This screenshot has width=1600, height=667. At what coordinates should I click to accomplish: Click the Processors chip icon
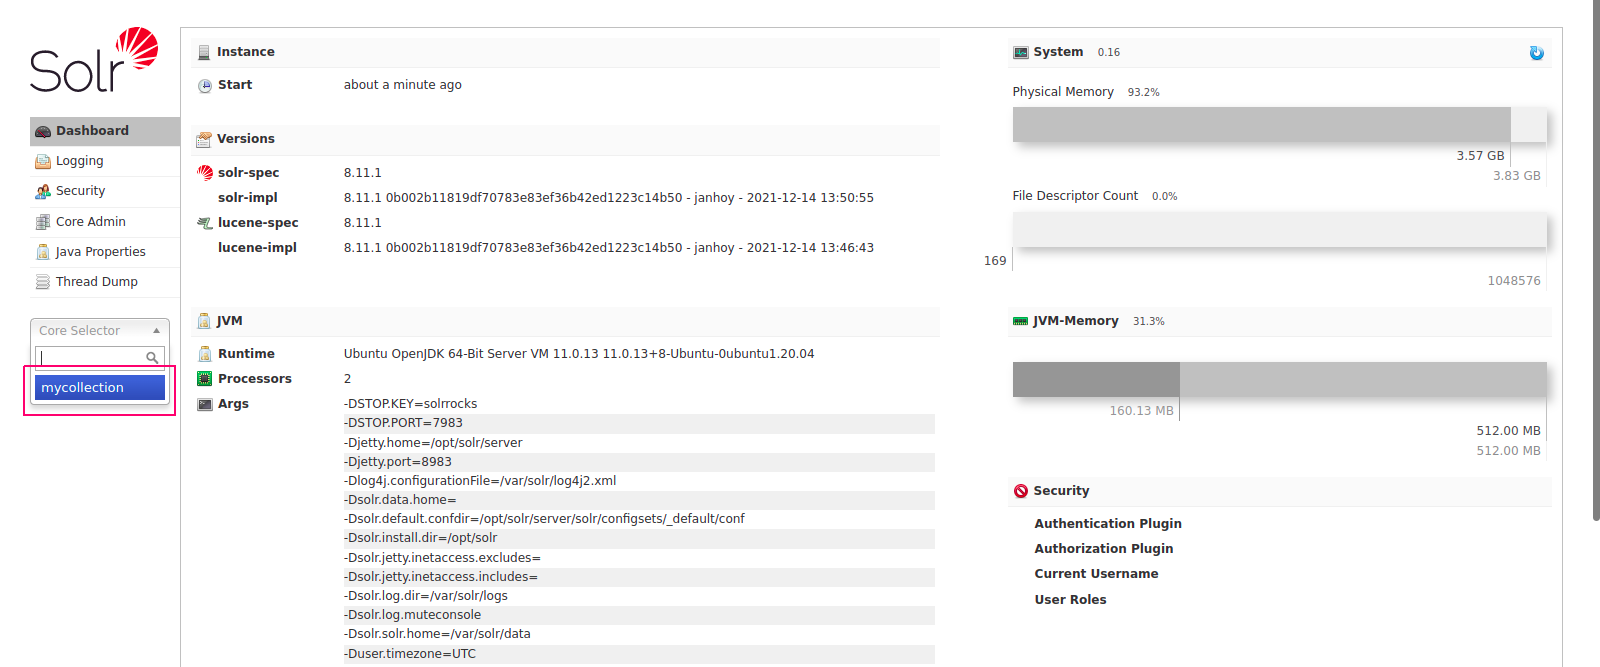(205, 379)
